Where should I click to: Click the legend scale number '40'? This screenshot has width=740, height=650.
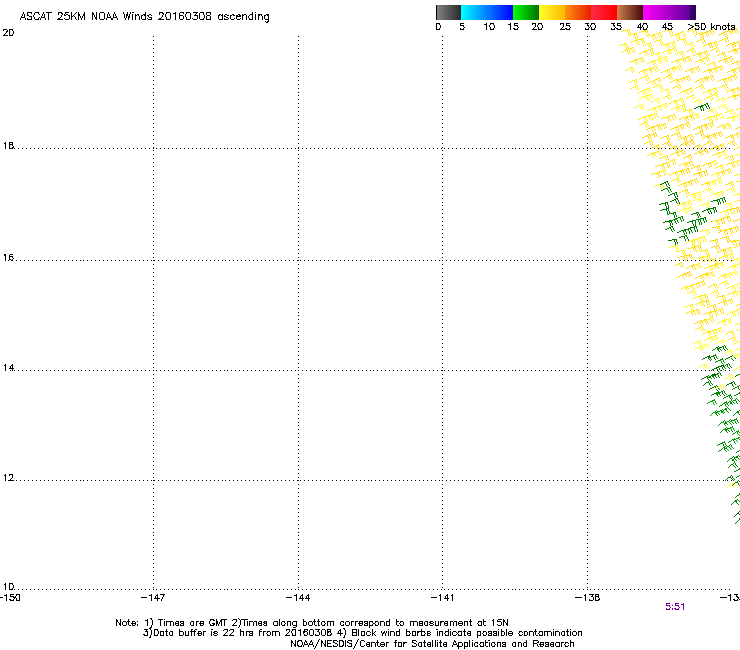click(x=642, y=27)
